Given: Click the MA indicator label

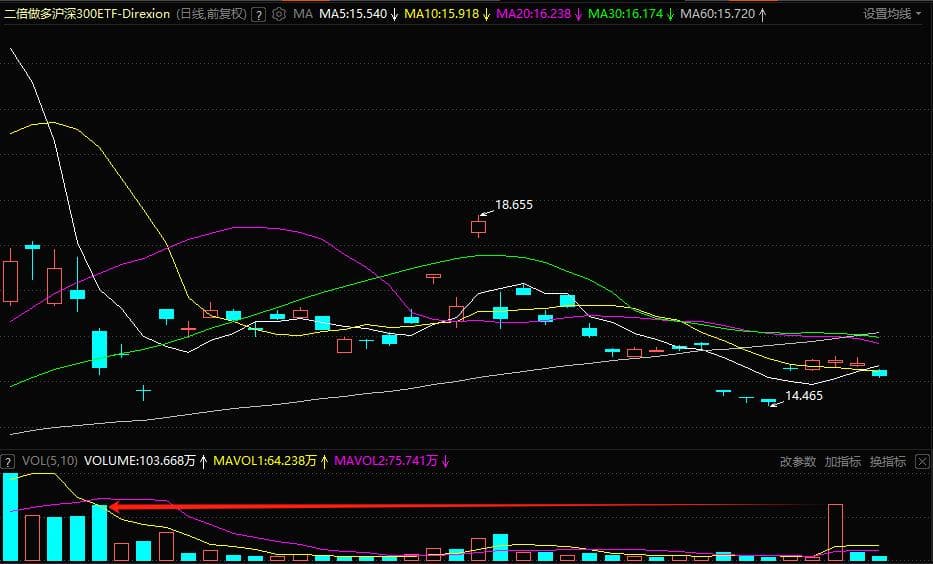Looking at the screenshot, I should (303, 15).
